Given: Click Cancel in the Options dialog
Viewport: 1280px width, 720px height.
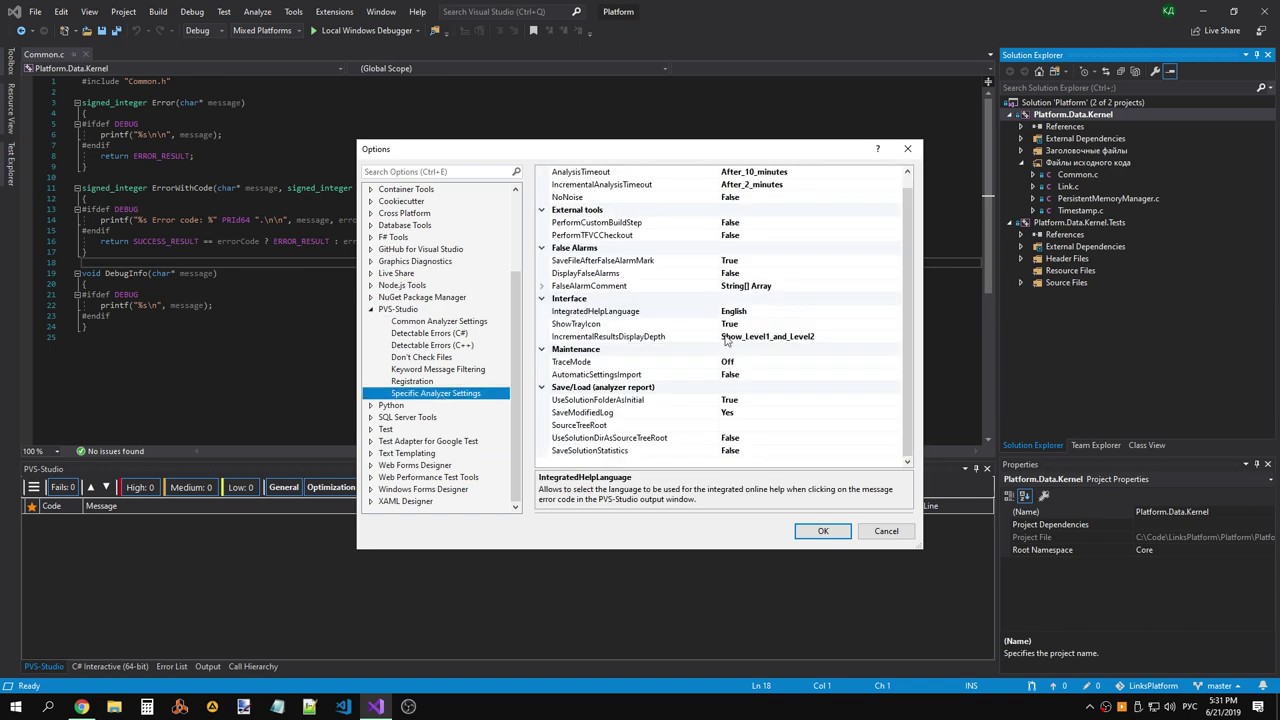Looking at the screenshot, I should (x=886, y=531).
